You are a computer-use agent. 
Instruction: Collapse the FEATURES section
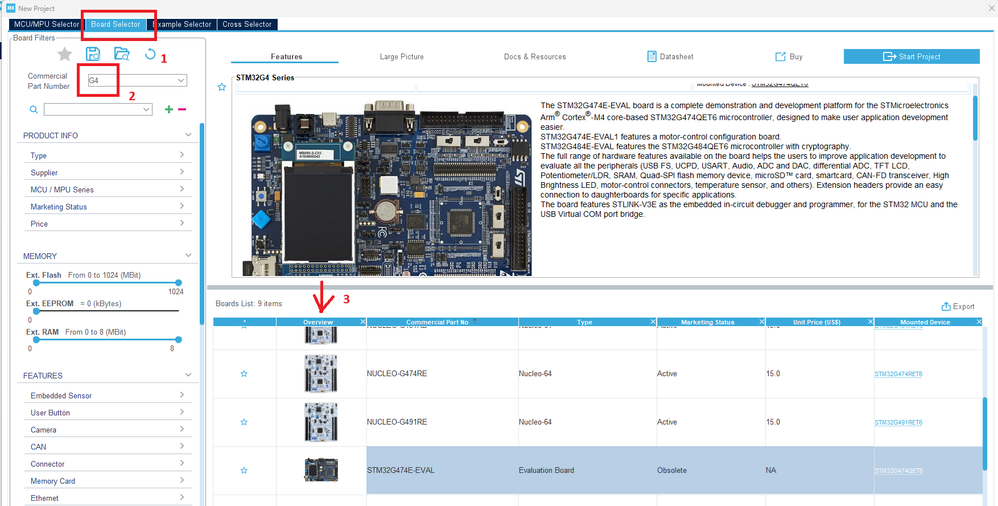[x=188, y=375]
